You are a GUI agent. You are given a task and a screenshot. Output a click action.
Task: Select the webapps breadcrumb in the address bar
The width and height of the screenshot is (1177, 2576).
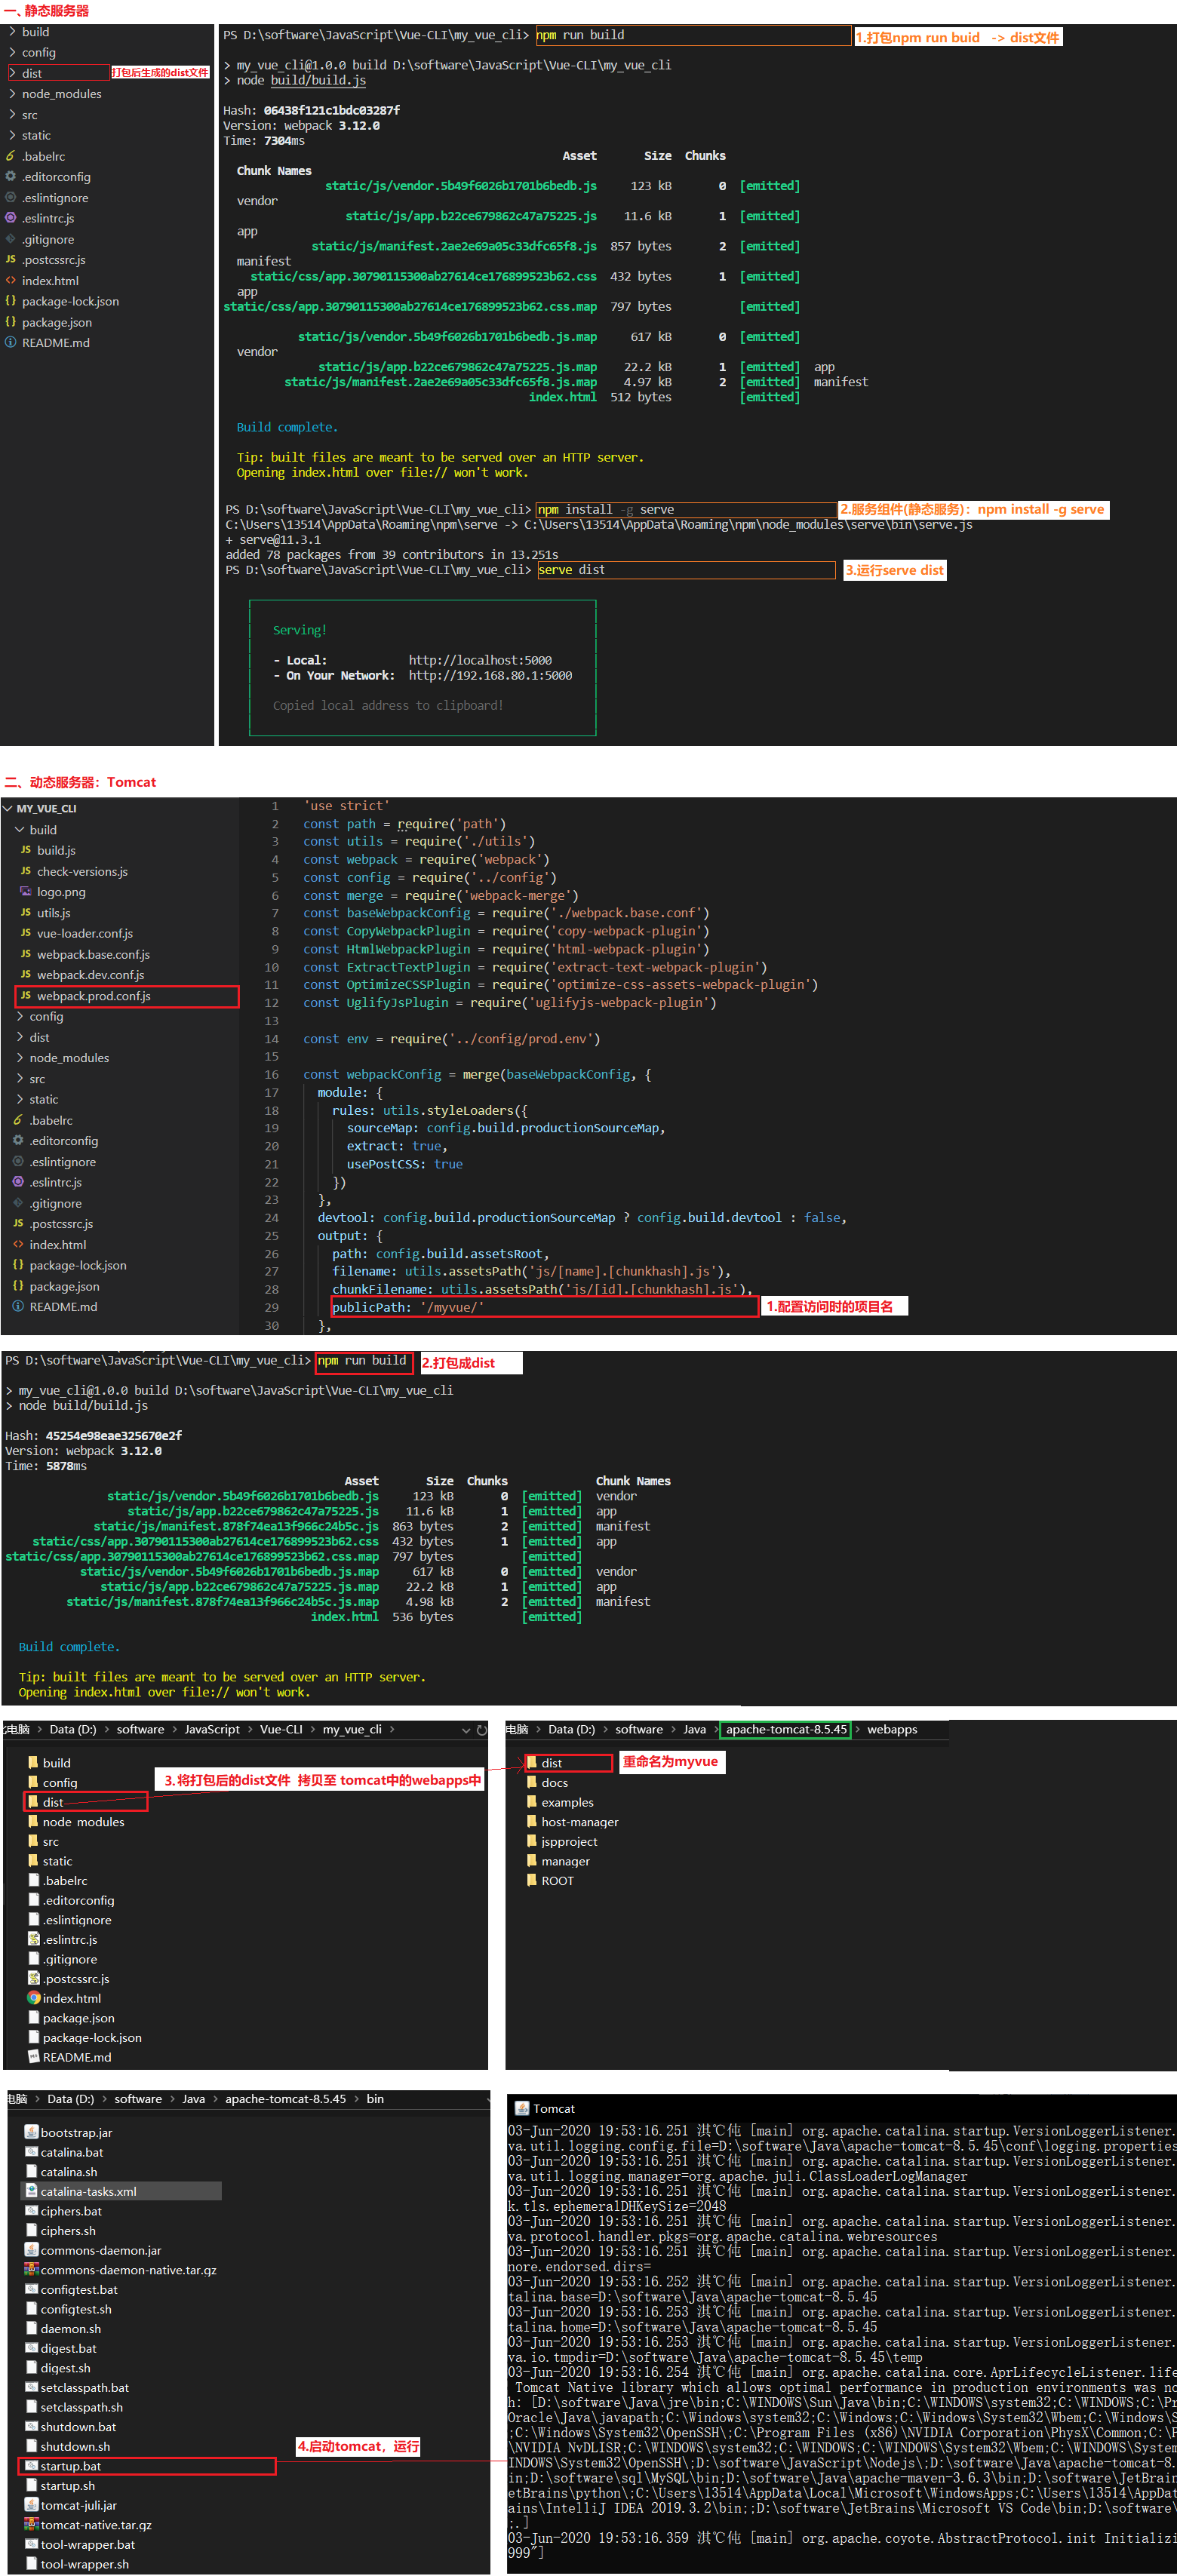pyautogui.click(x=891, y=1729)
